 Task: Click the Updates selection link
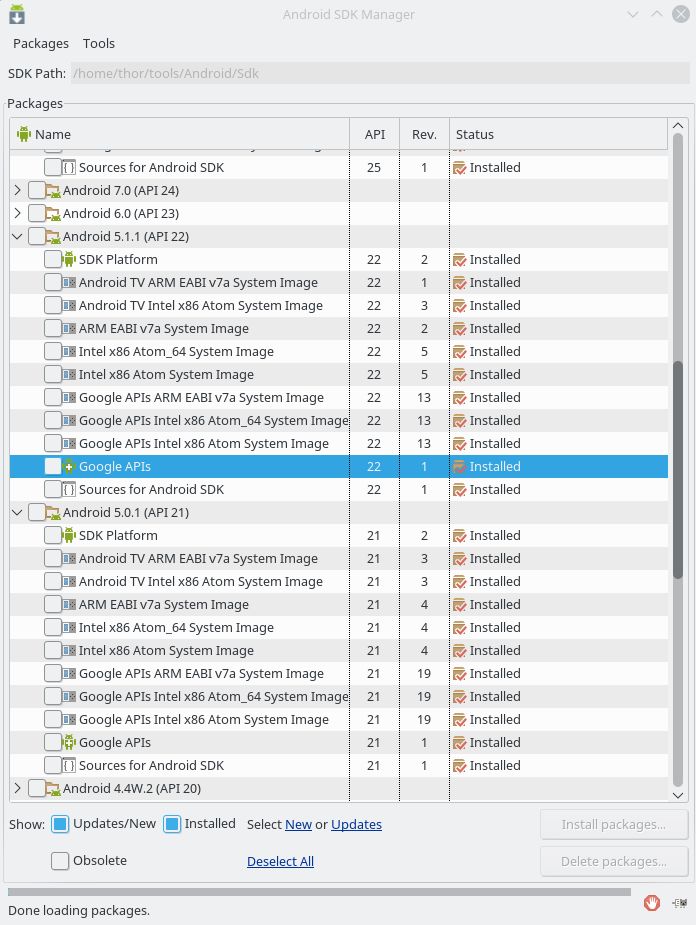tap(356, 825)
